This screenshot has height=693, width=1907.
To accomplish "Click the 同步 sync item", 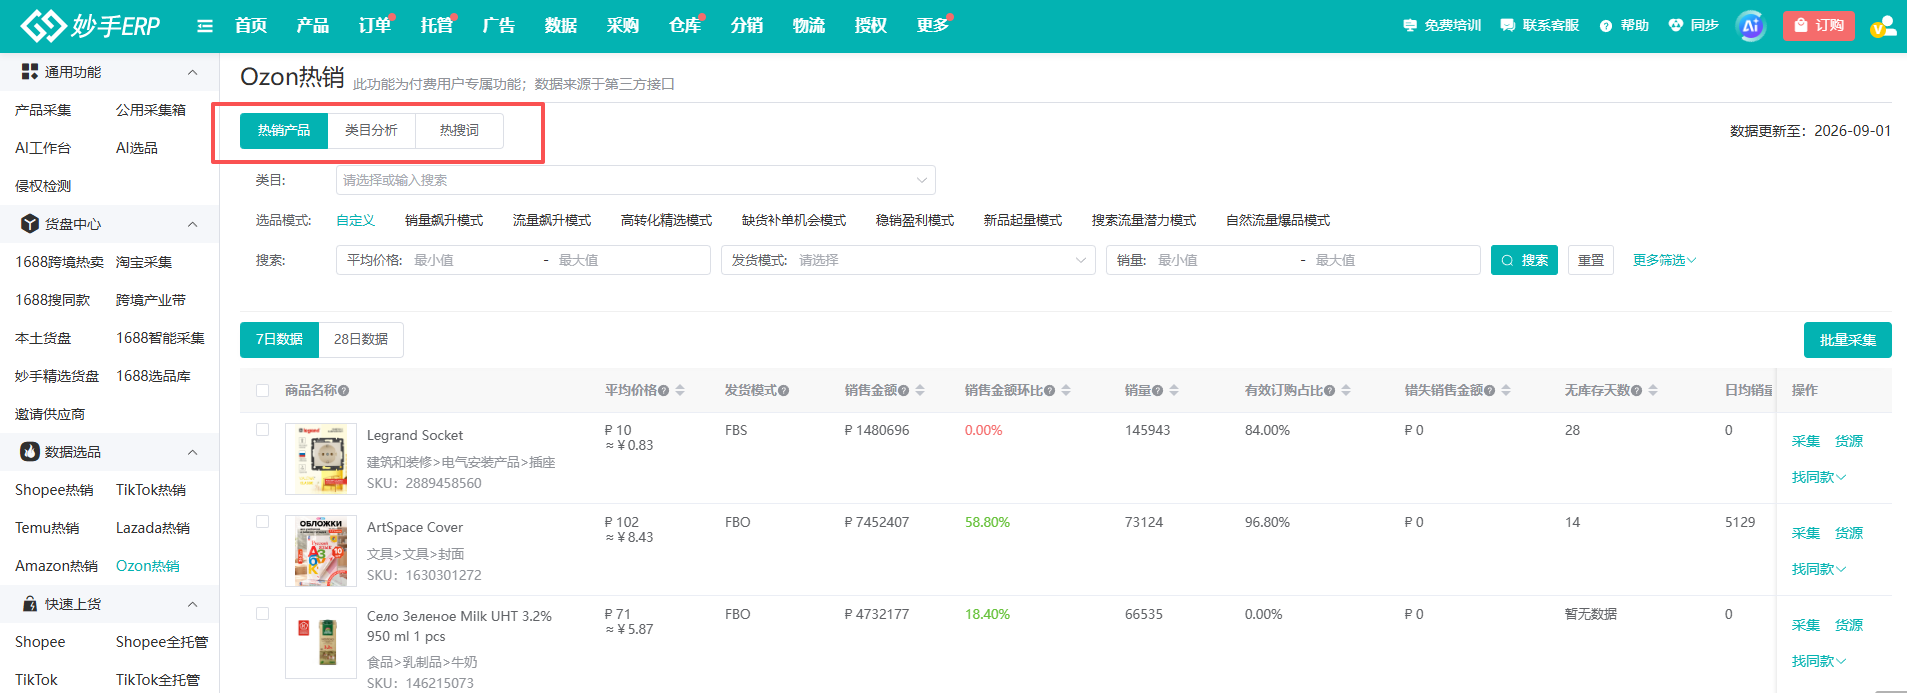I will pos(1693,25).
